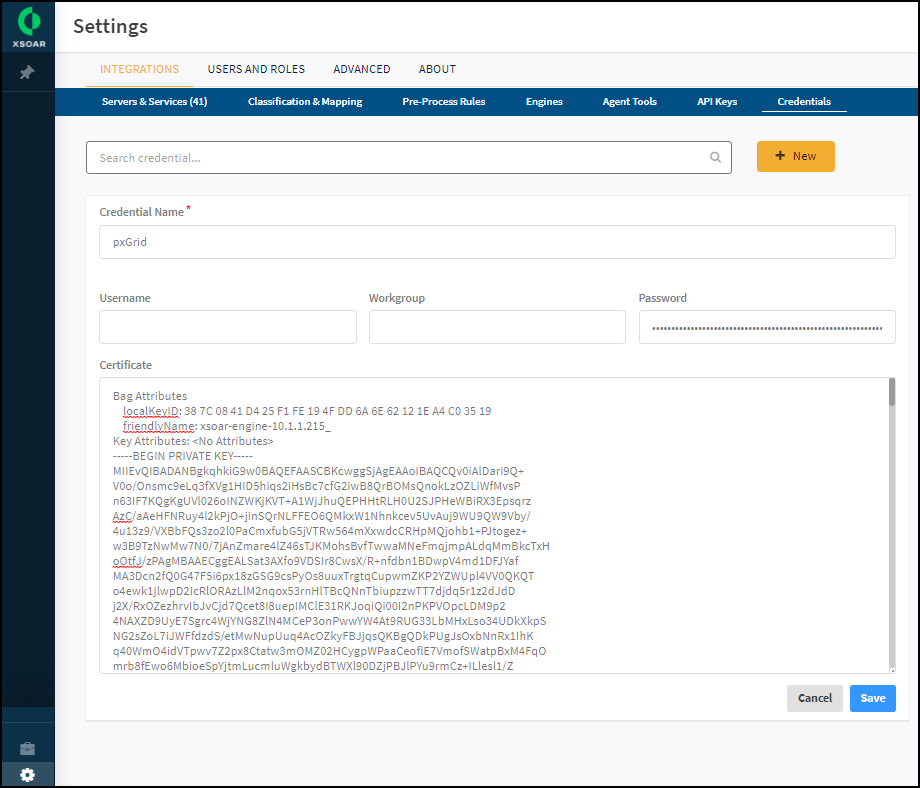Click the yellow New button
The height and width of the screenshot is (788, 920).
tap(795, 156)
